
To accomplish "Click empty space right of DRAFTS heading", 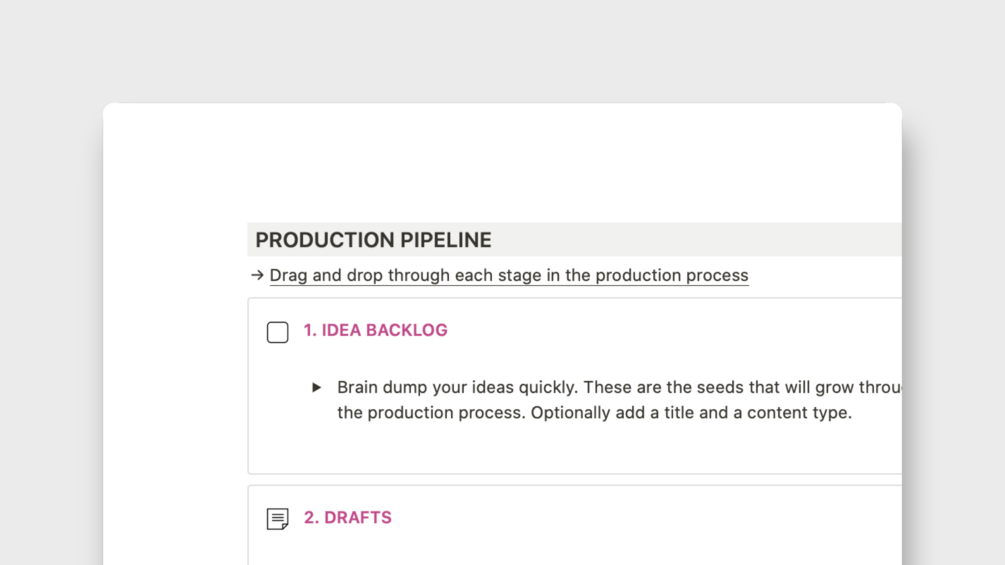I will tap(650, 518).
